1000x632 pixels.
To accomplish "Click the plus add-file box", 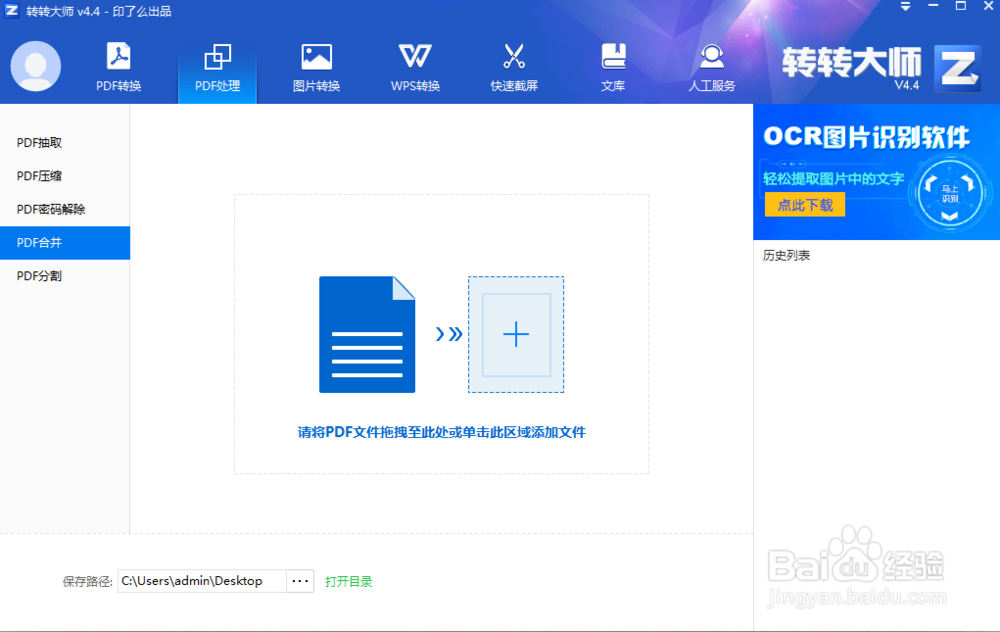I will pos(516,334).
